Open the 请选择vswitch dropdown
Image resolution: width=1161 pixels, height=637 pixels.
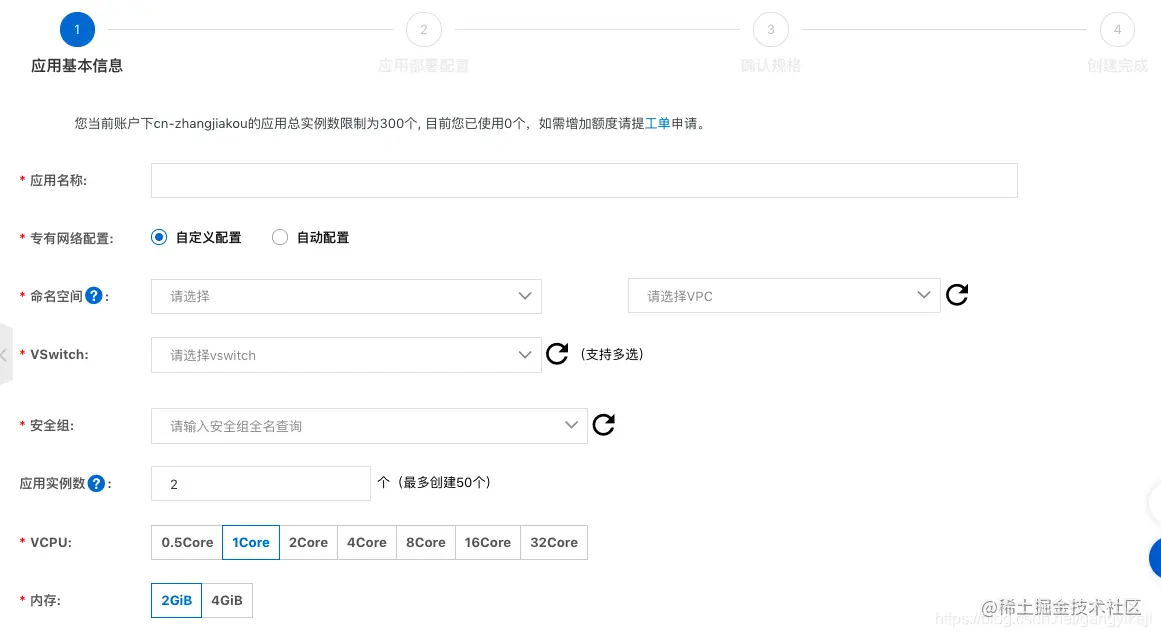tap(346, 354)
